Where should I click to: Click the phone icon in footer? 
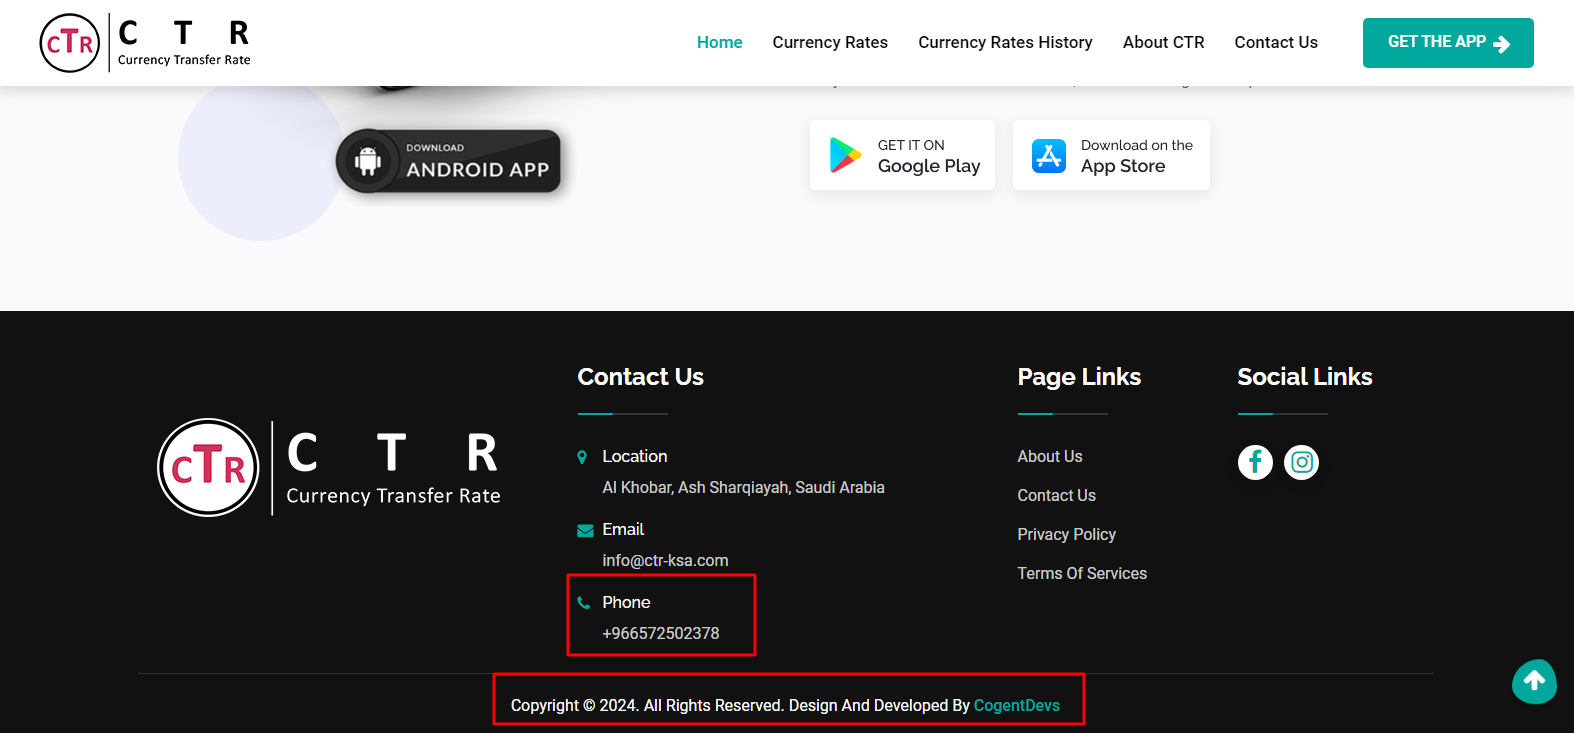[584, 603]
